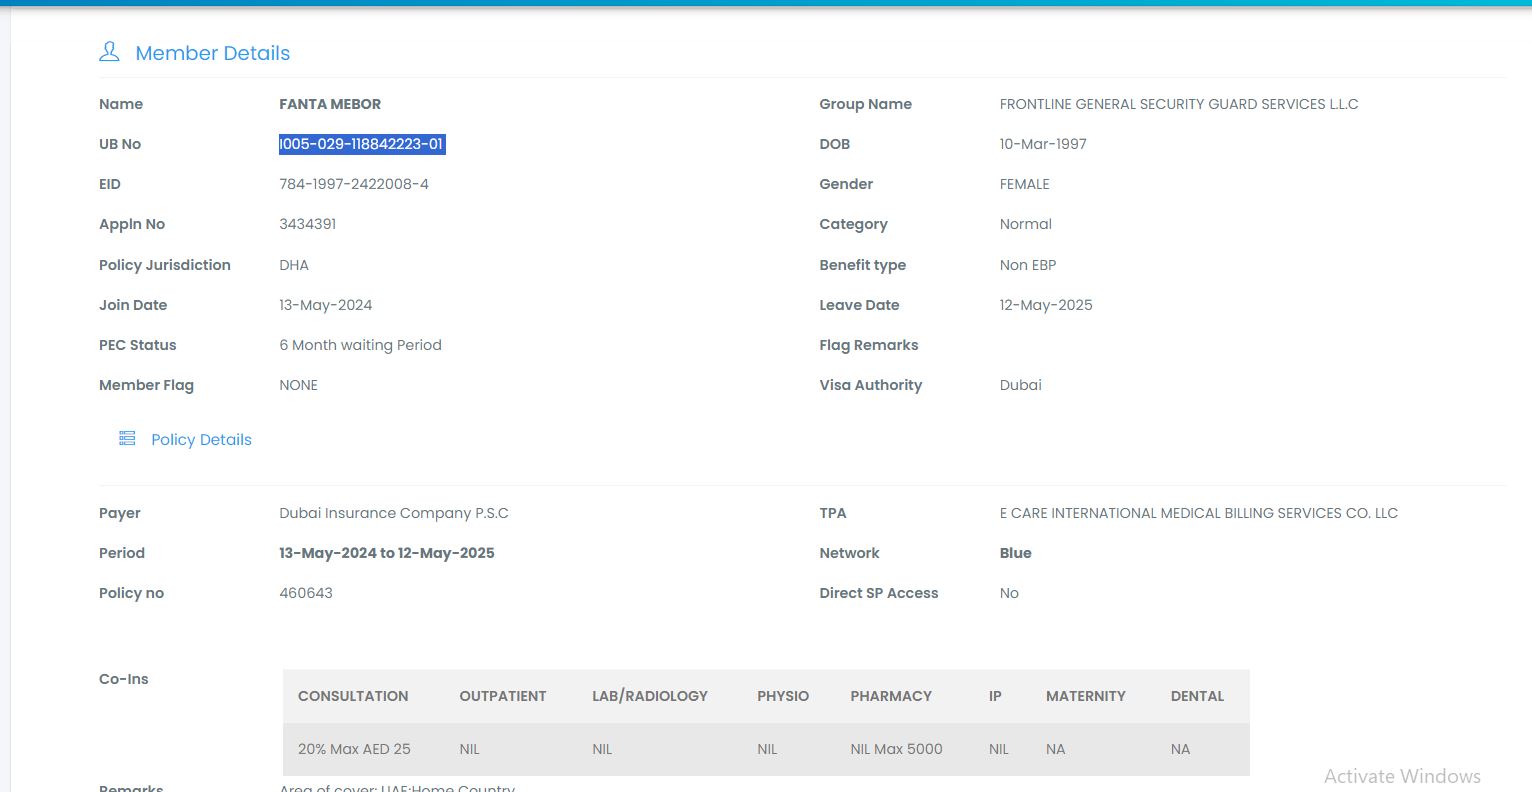Click the policy number 460643
Viewport: 1532px width, 792px height.
(x=306, y=593)
